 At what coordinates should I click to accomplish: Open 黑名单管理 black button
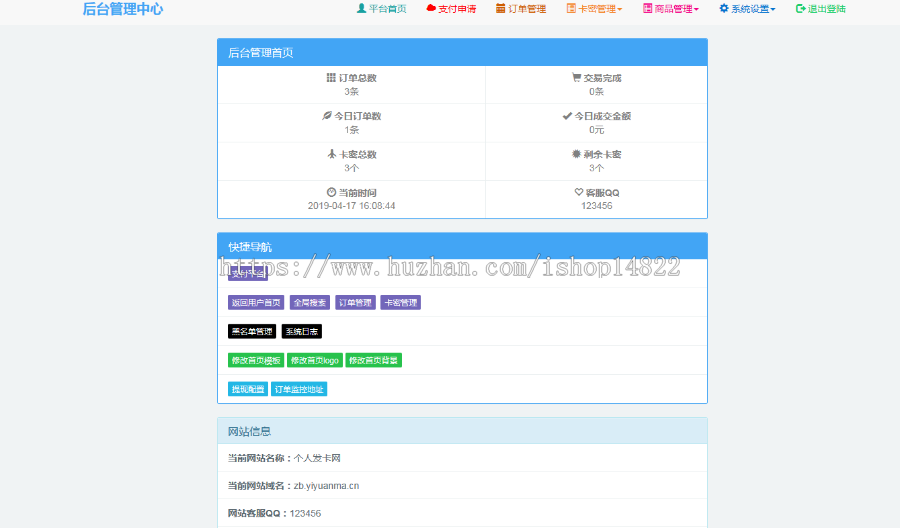(x=252, y=331)
